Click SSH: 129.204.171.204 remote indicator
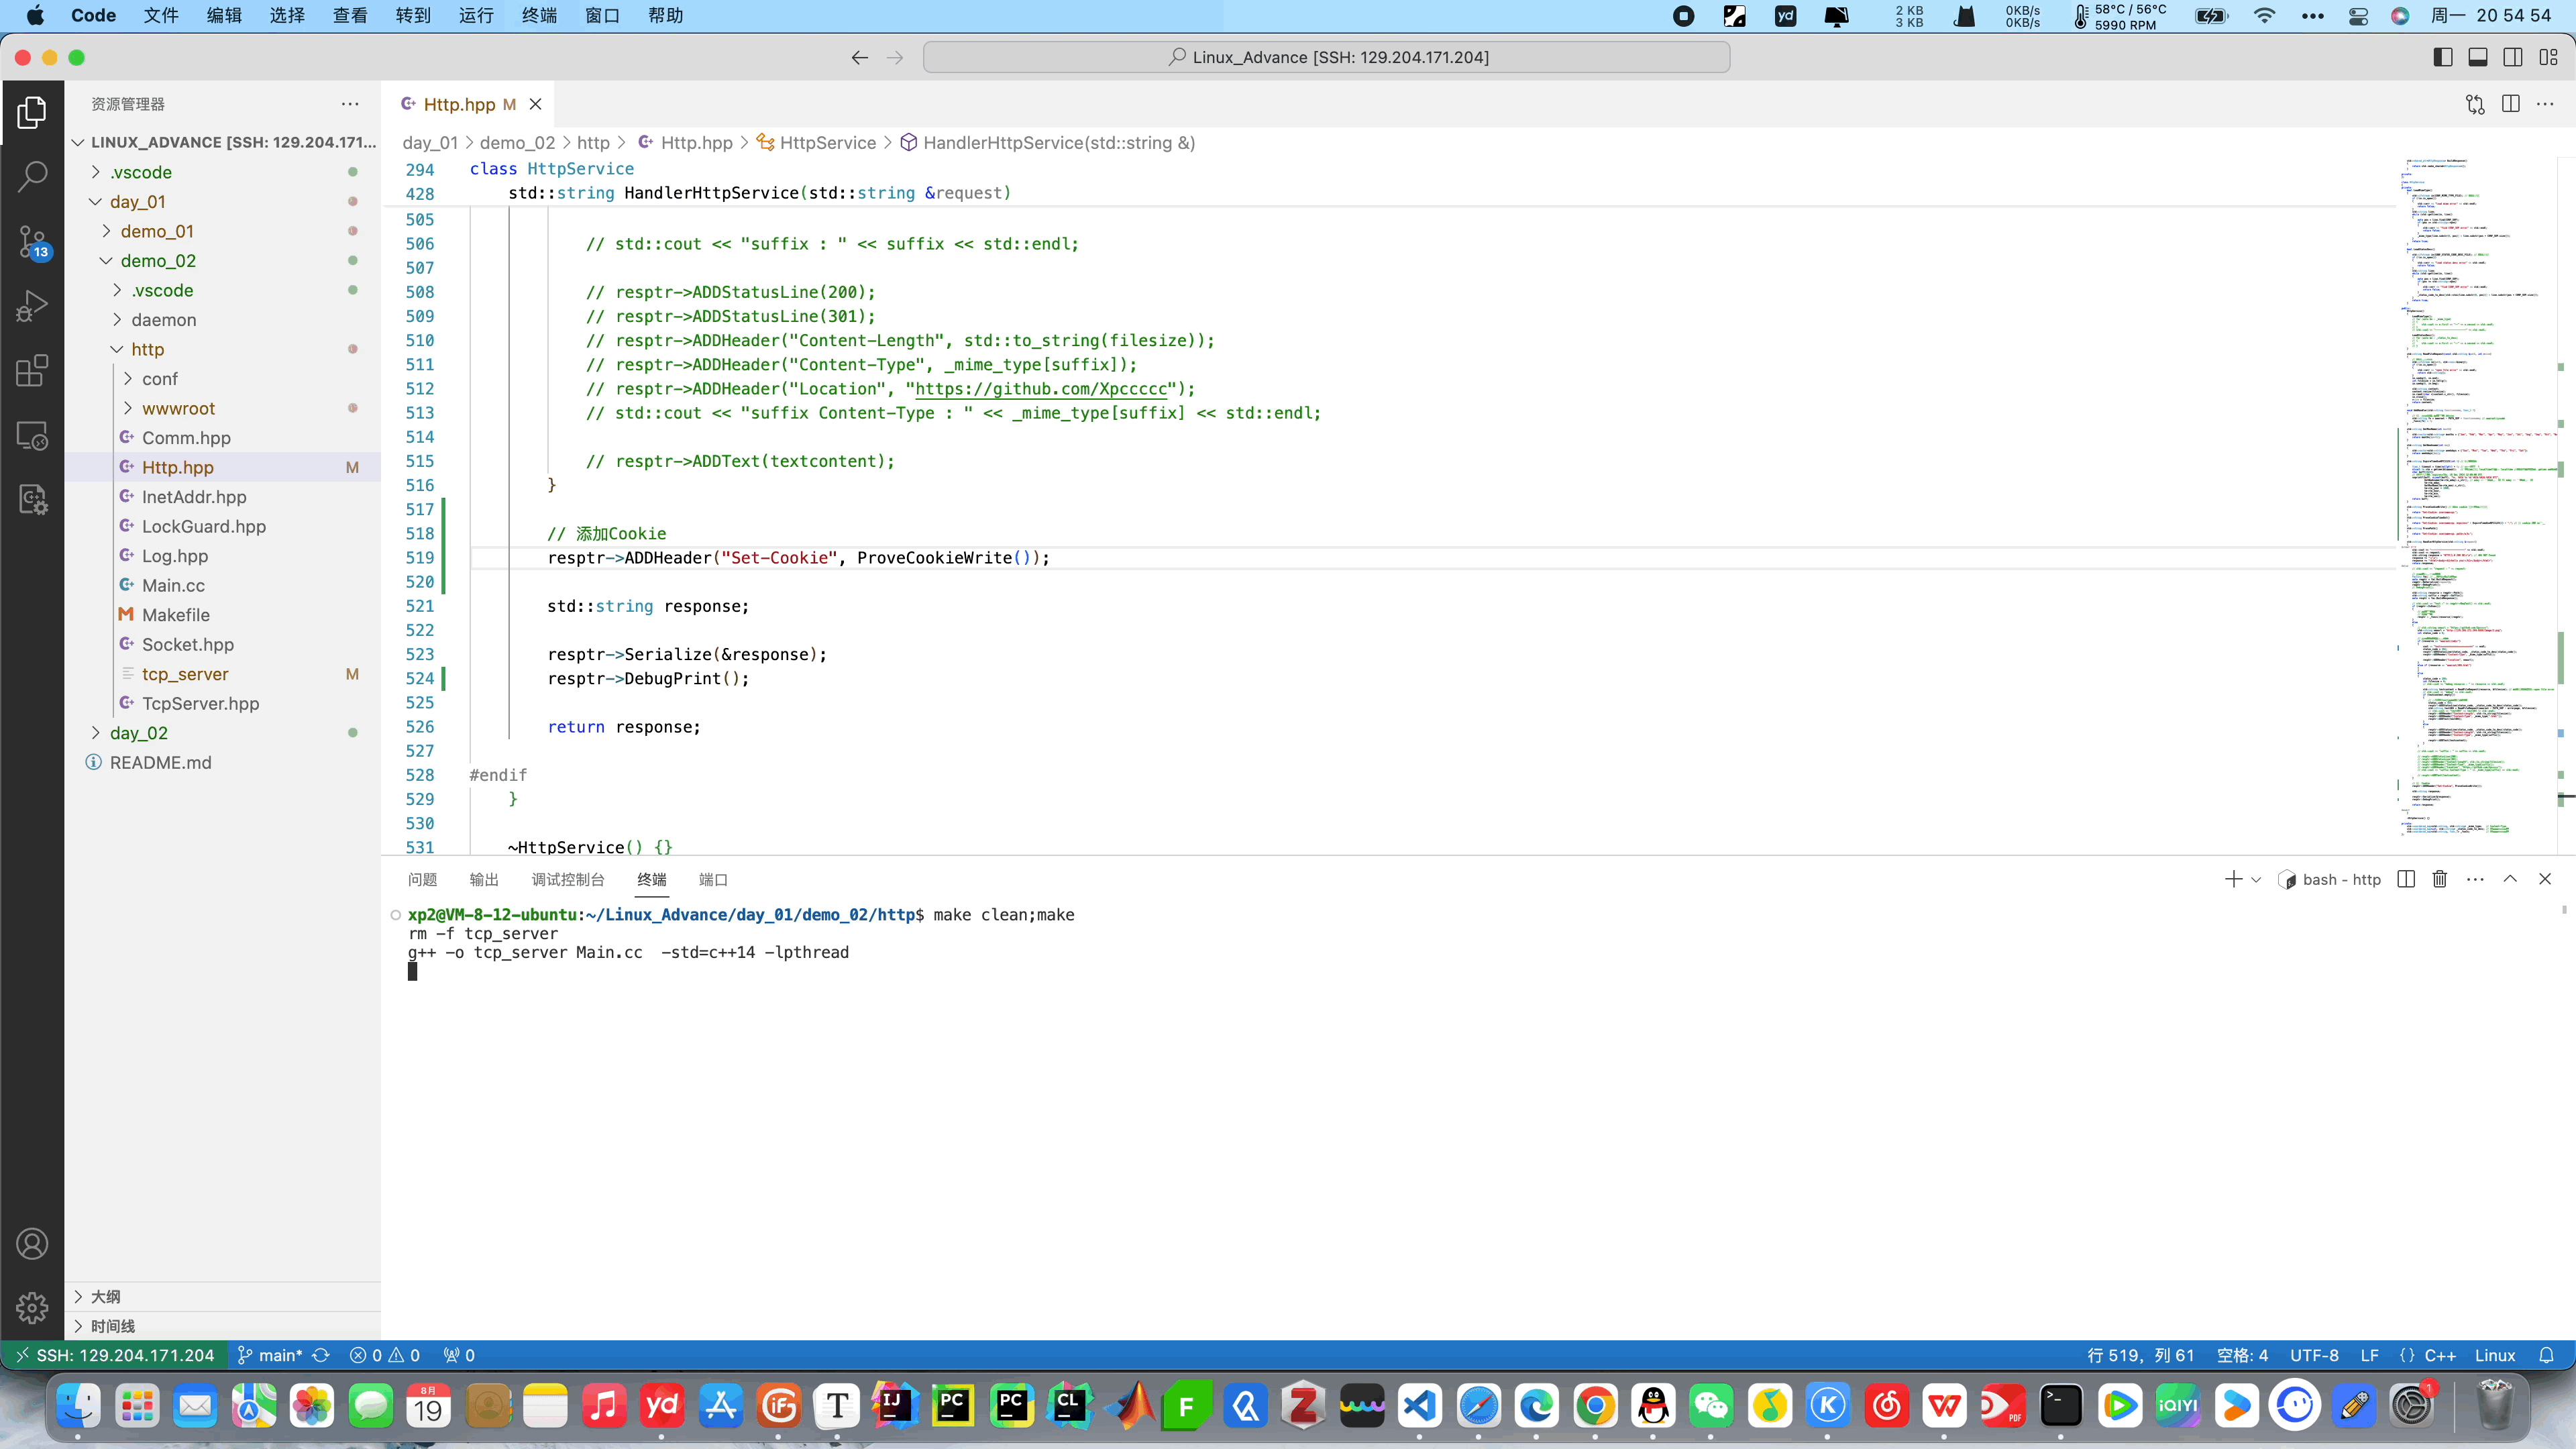 [x=115, y=1356]
